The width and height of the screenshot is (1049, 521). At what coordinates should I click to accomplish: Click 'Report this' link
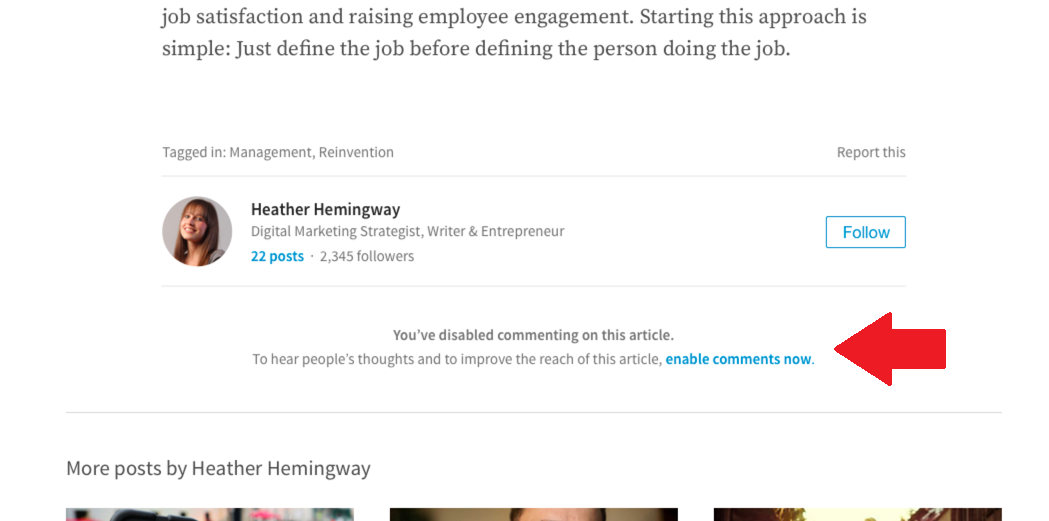pyautogui.click(x=870, y=152)
